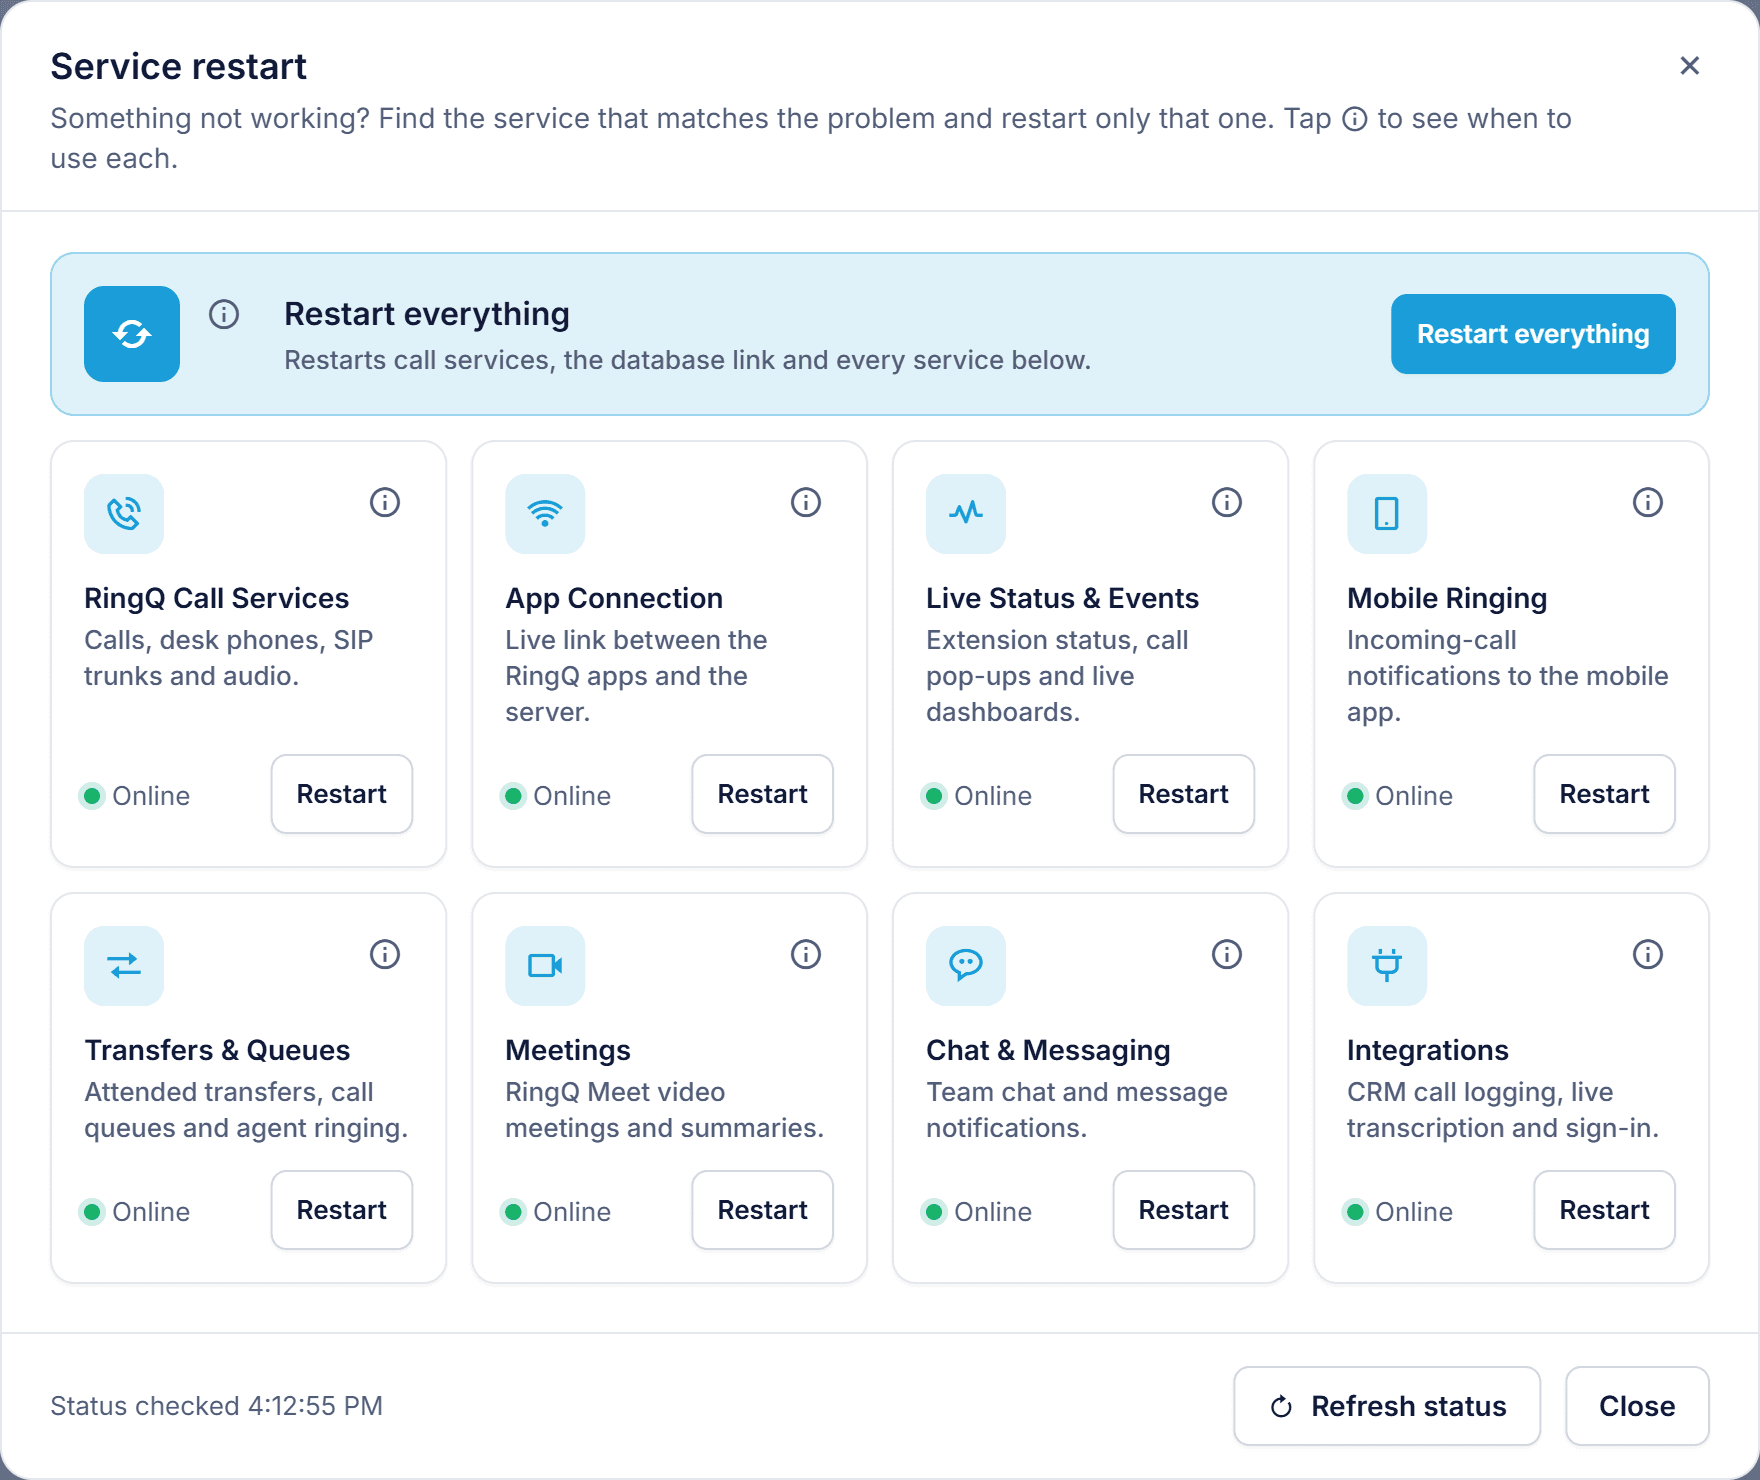
Task: Restart the Integrations service
Action: pos(1605,1210)
